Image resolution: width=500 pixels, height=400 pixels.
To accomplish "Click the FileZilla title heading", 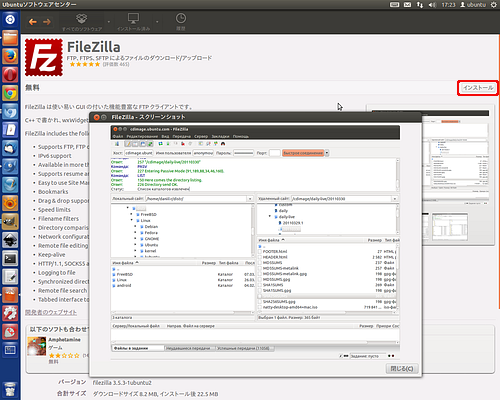I will pos(94,47).
